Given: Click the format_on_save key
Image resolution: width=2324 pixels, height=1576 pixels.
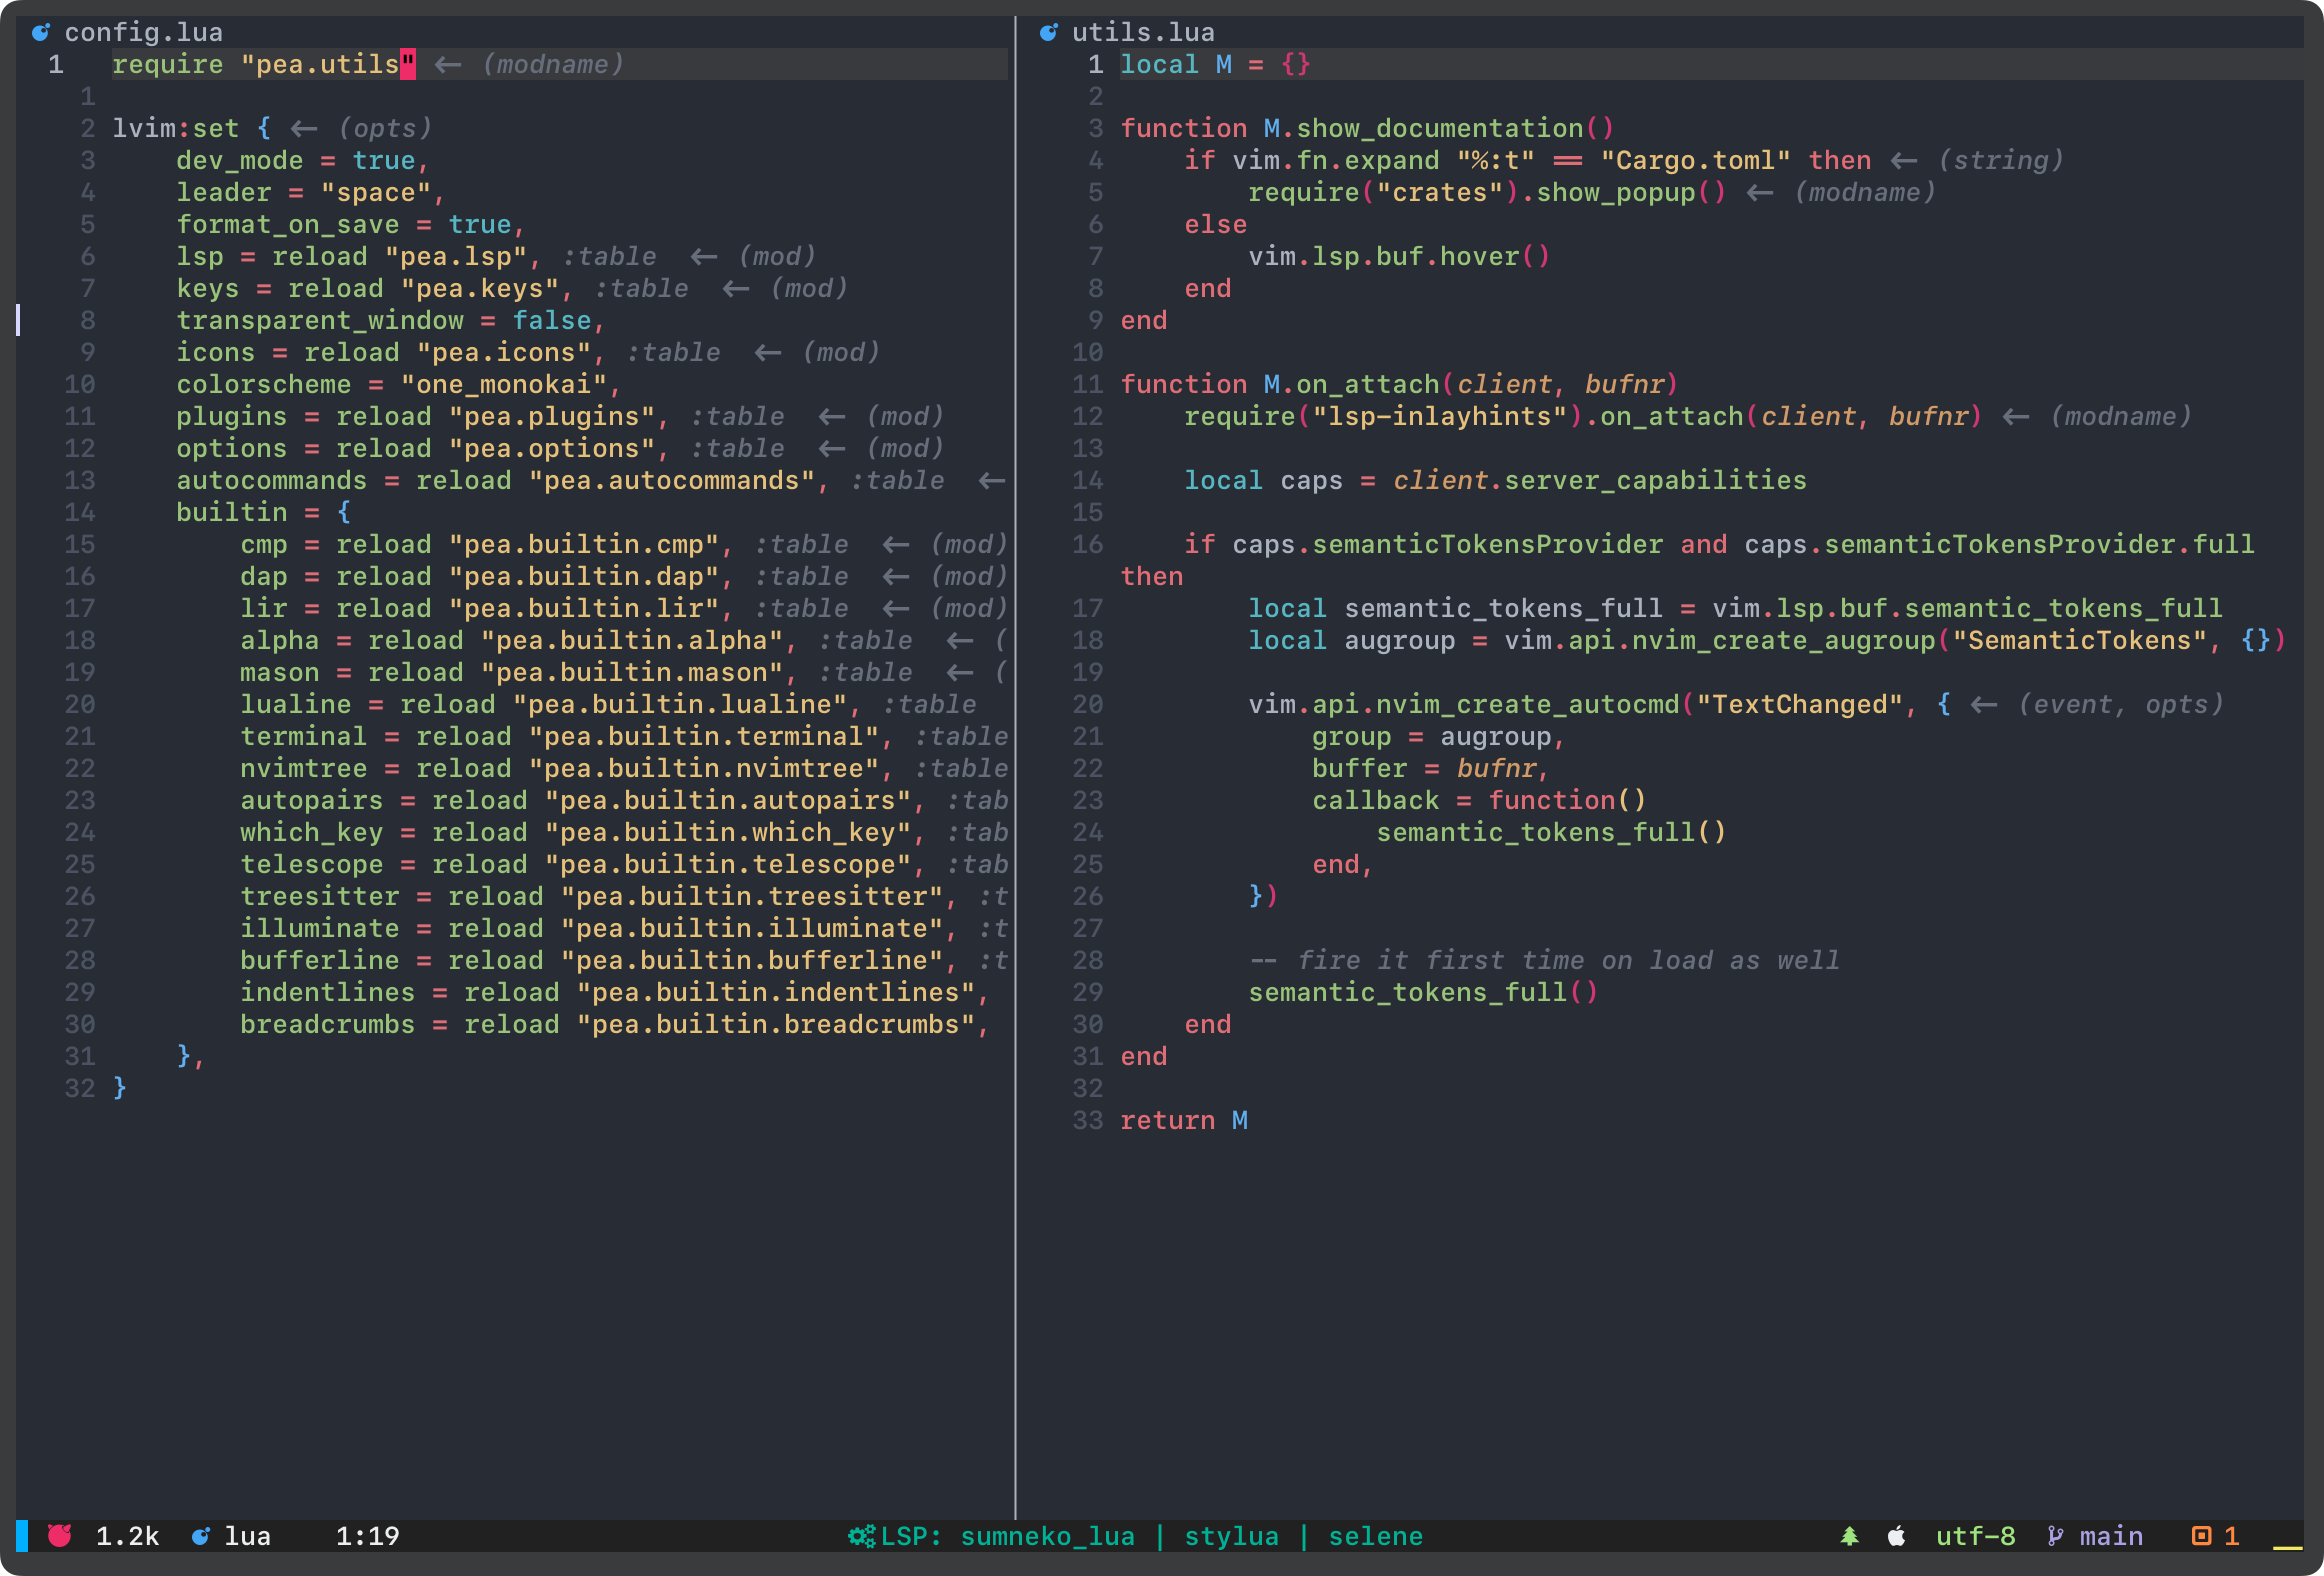Looking at the screenshot, I should click(288, 224).
